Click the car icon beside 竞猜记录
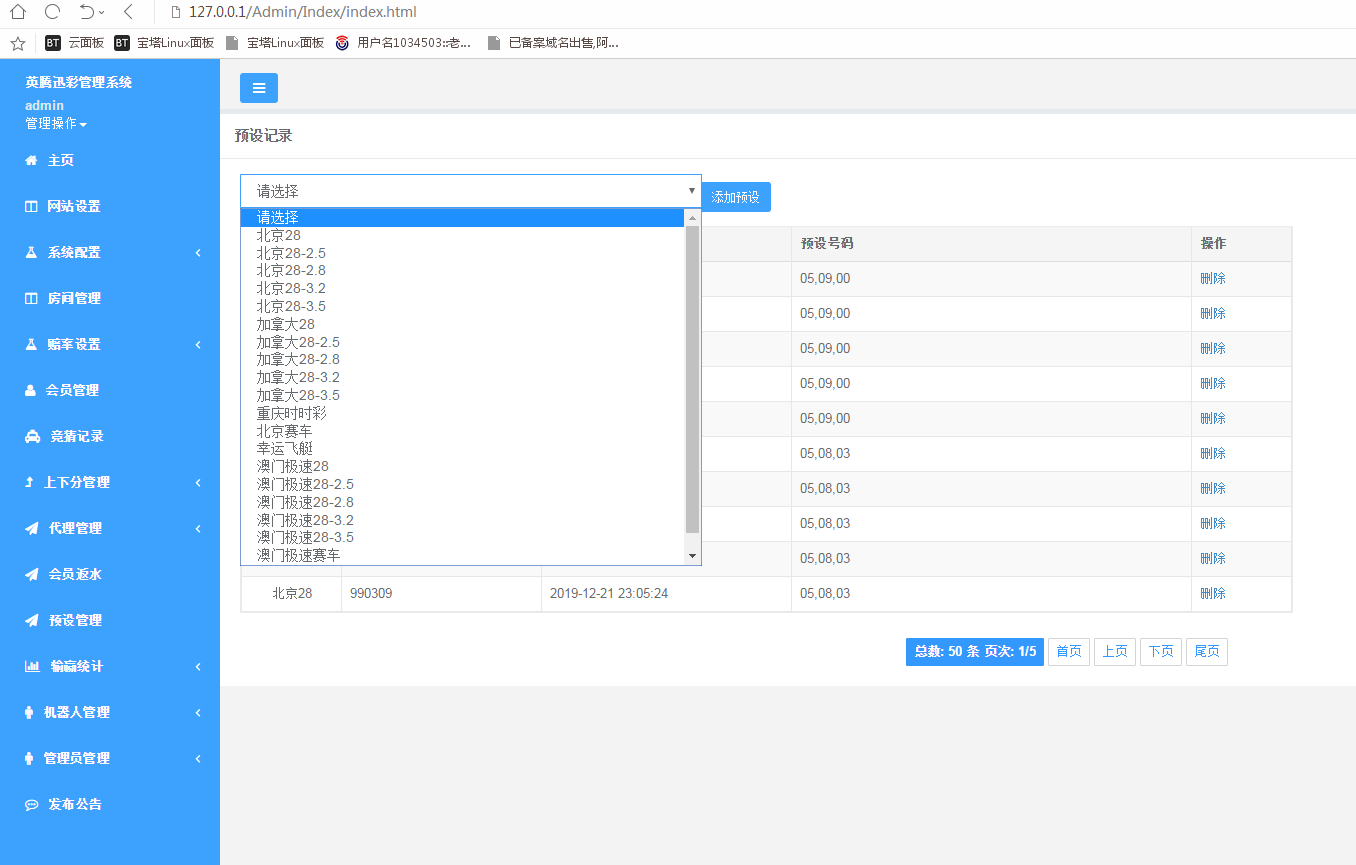This screenshot has width=1356, height=865. click(x=32, y=436)
